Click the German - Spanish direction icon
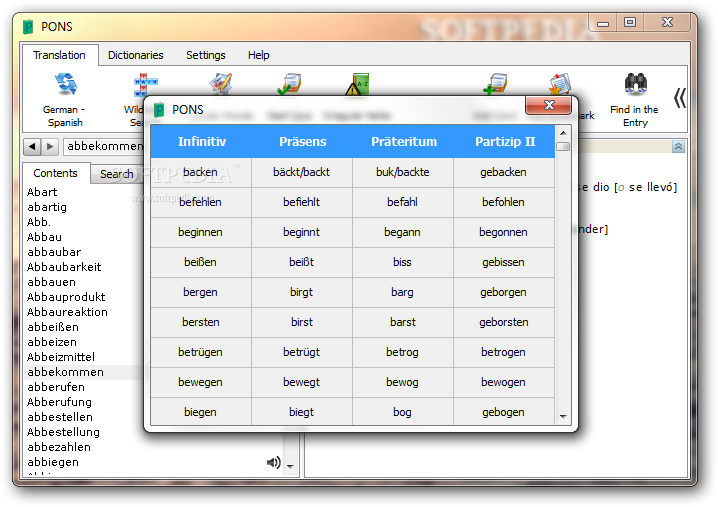This screenshot has width=718, height=507. click(x=66, y=84)
